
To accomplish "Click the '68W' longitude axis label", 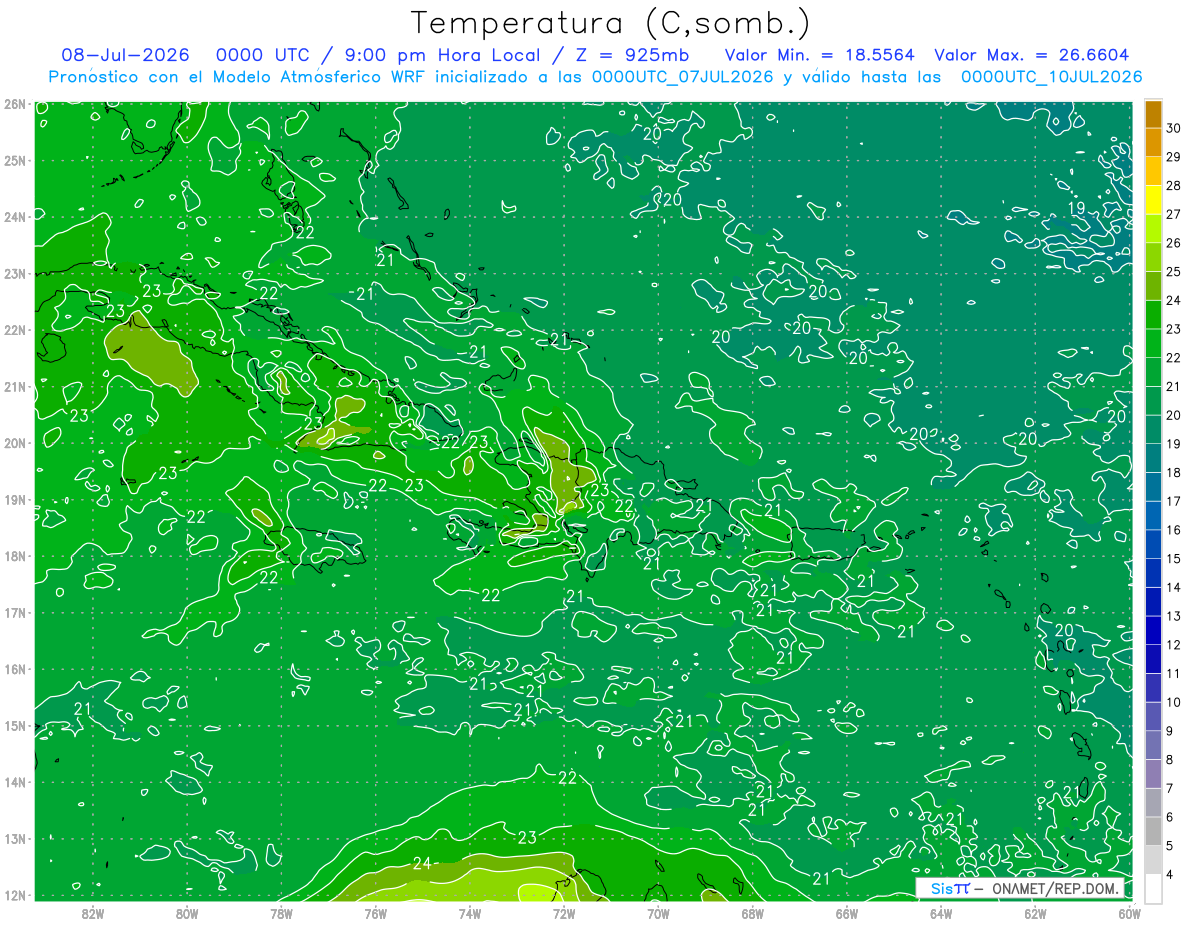I will pos(753,913).
